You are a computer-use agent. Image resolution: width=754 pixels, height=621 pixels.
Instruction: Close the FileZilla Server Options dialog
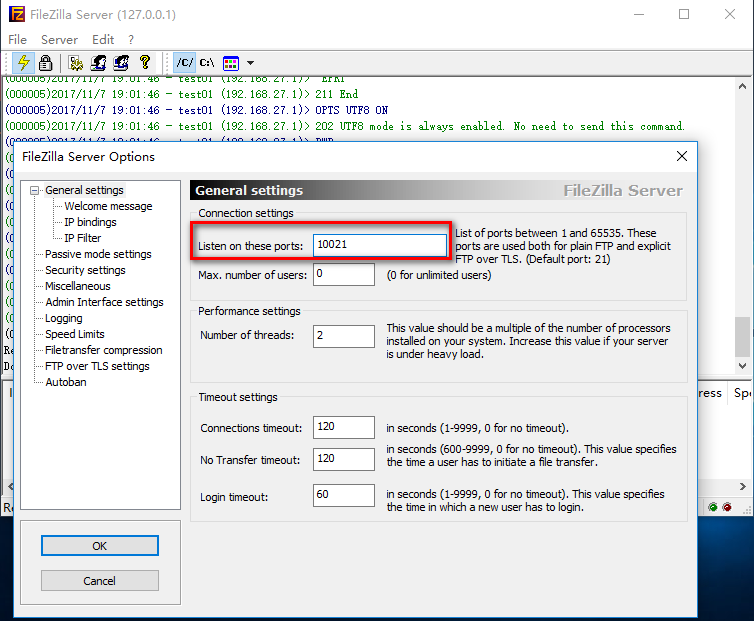coord(681,156)
